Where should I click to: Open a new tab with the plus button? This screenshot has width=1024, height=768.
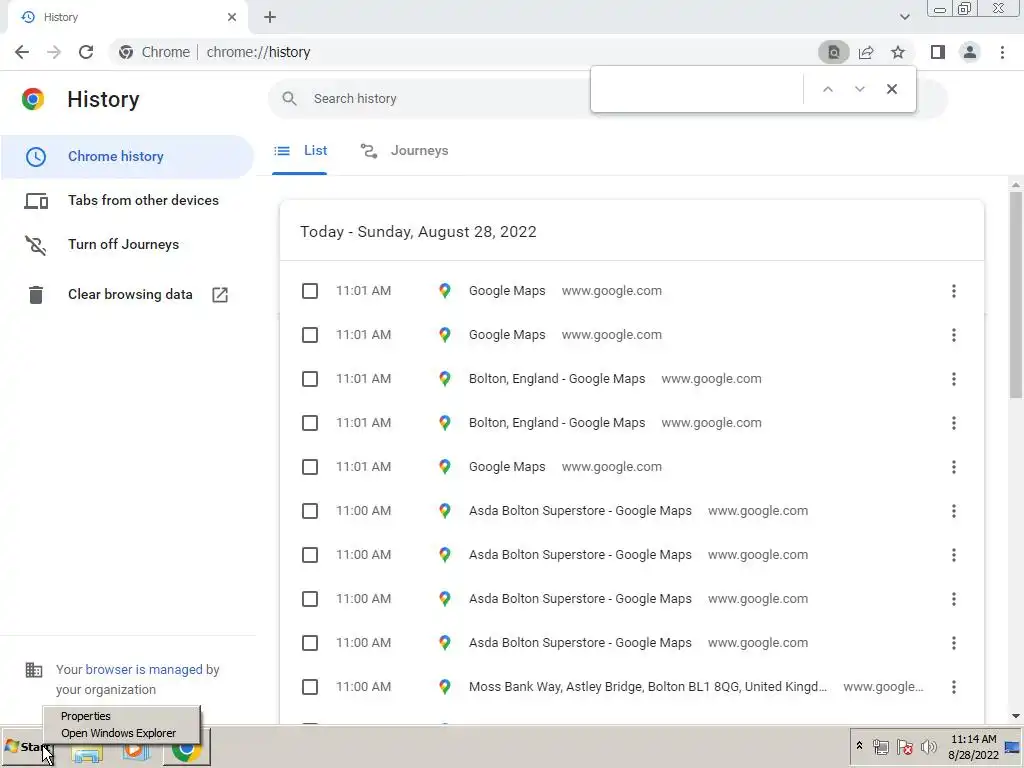(270, 17)
